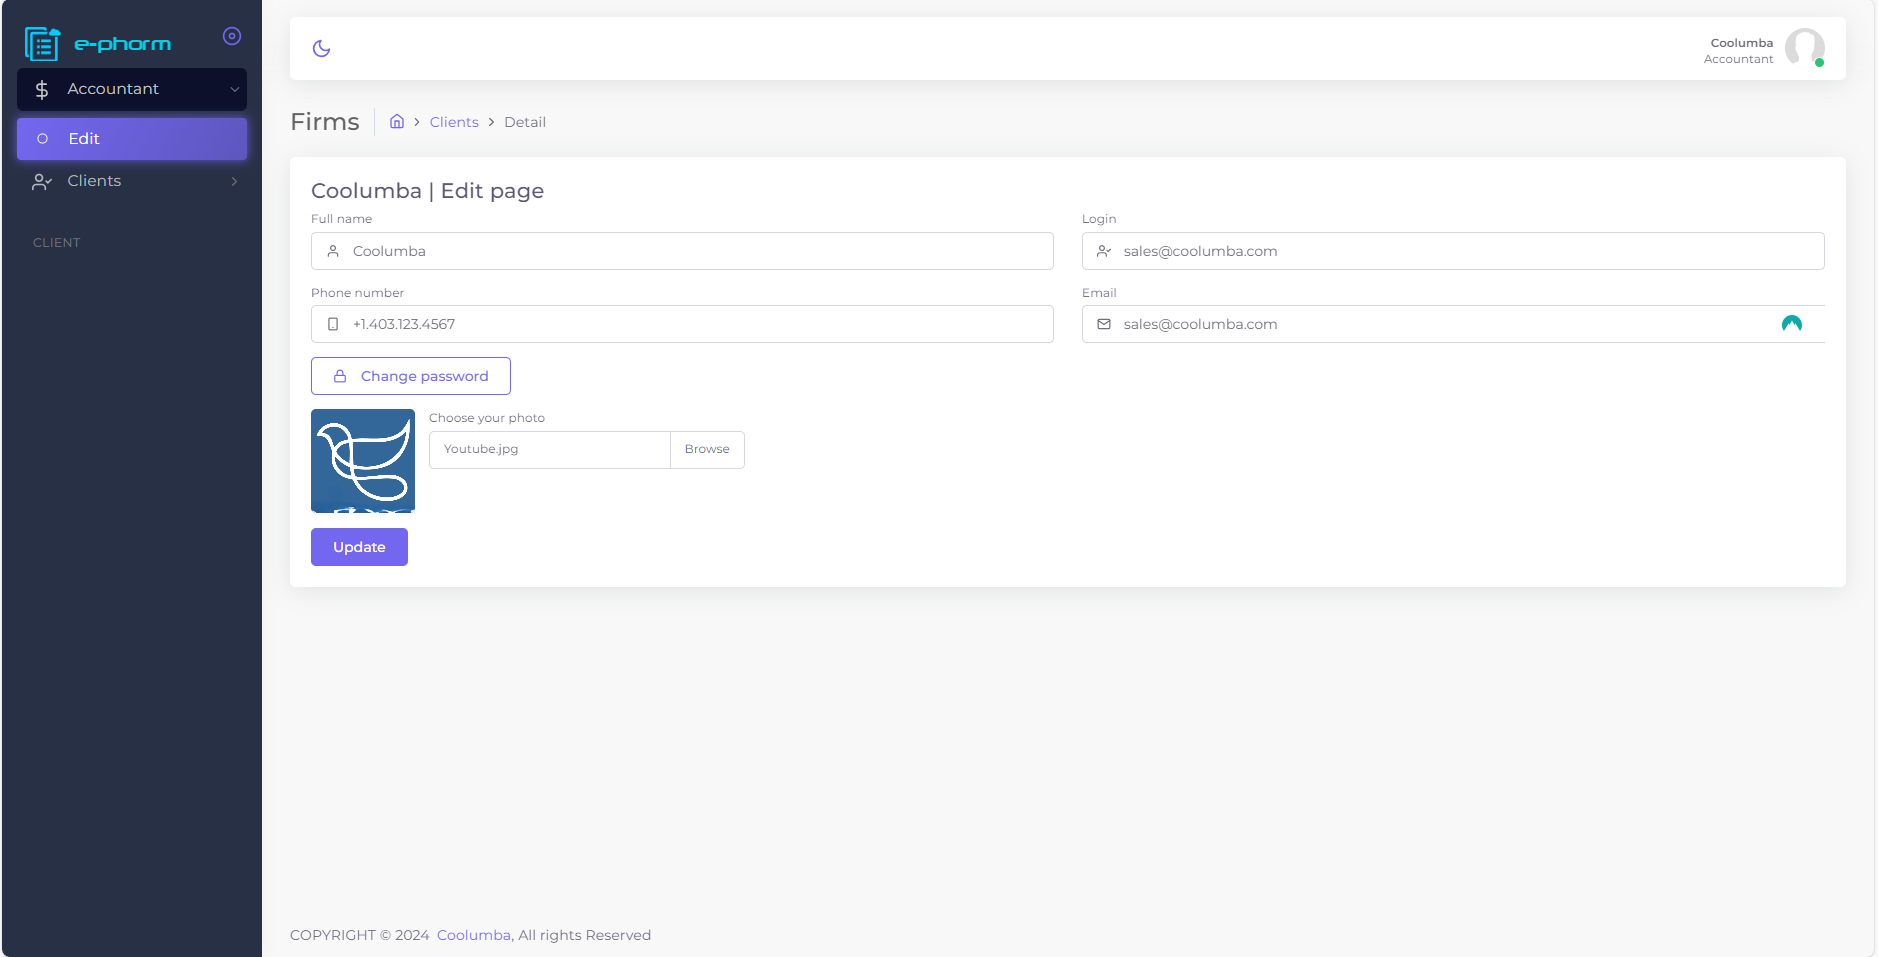Click the Change password button
The width and height of the screenshot is (1878, 957).
[411, 376]
